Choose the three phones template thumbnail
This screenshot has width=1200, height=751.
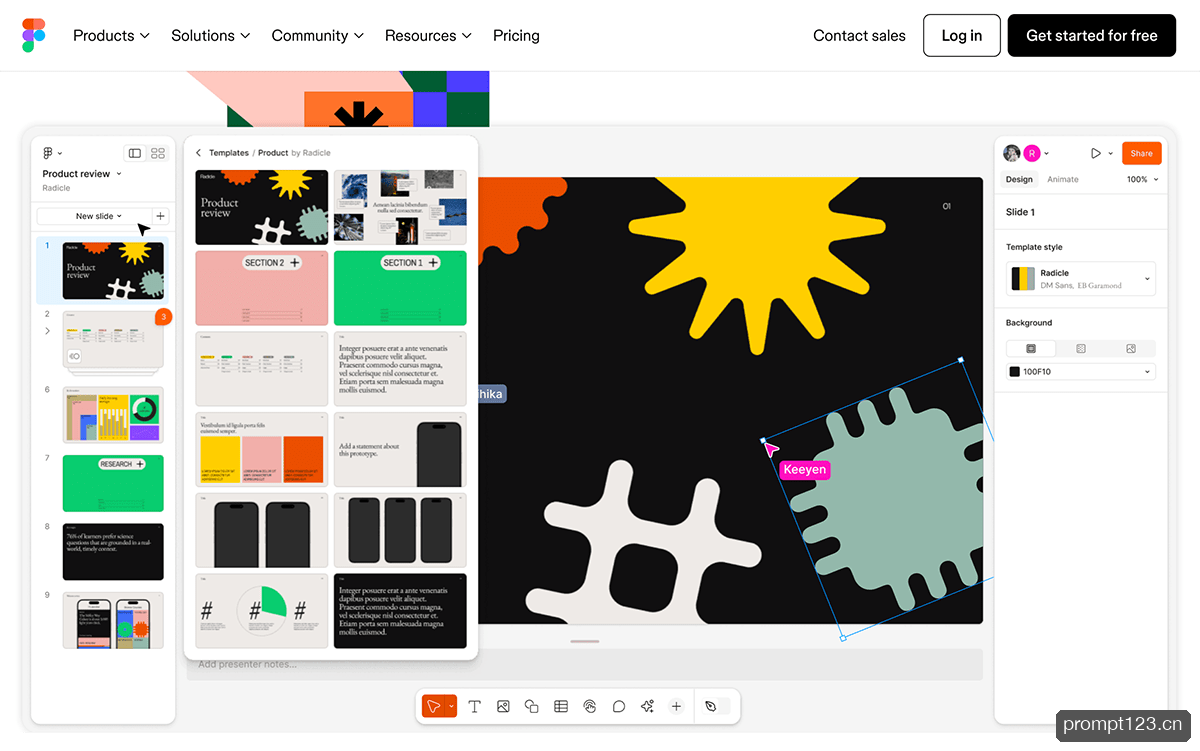400,530
